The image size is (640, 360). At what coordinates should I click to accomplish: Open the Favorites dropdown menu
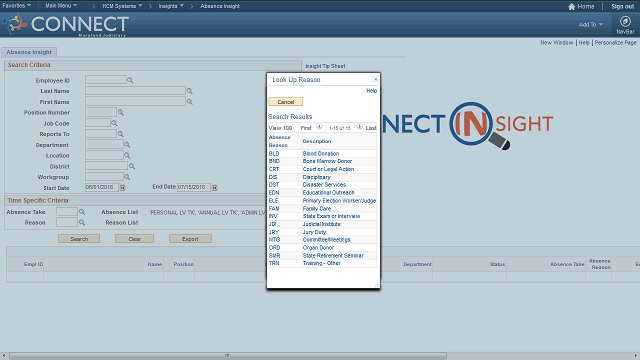click(x=16, y=6)
